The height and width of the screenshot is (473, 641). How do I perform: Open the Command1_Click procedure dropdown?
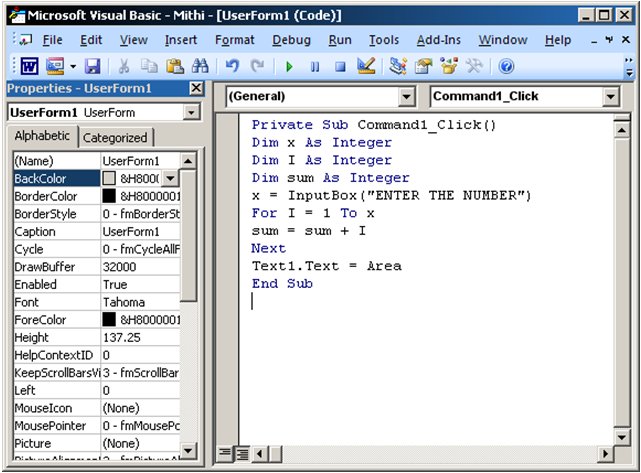tap(611, 97)
